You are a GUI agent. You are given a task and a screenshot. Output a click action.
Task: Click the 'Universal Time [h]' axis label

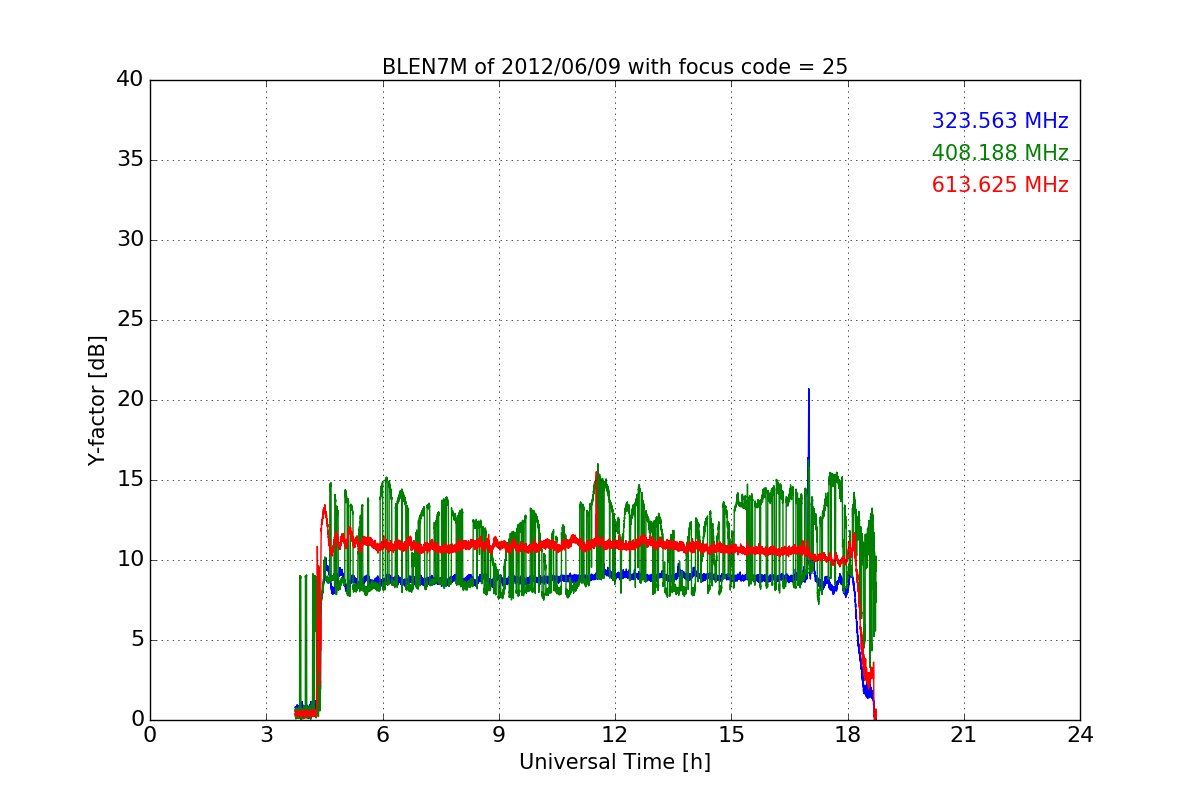tap(615, 762)
